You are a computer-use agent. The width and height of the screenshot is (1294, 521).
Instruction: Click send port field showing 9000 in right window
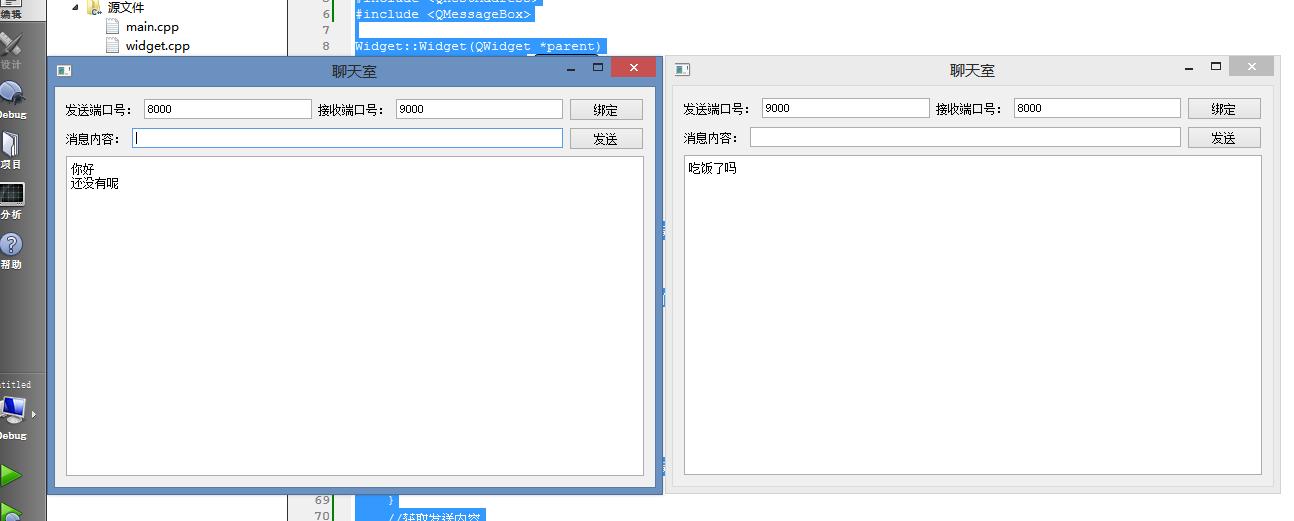coord(846,108)
